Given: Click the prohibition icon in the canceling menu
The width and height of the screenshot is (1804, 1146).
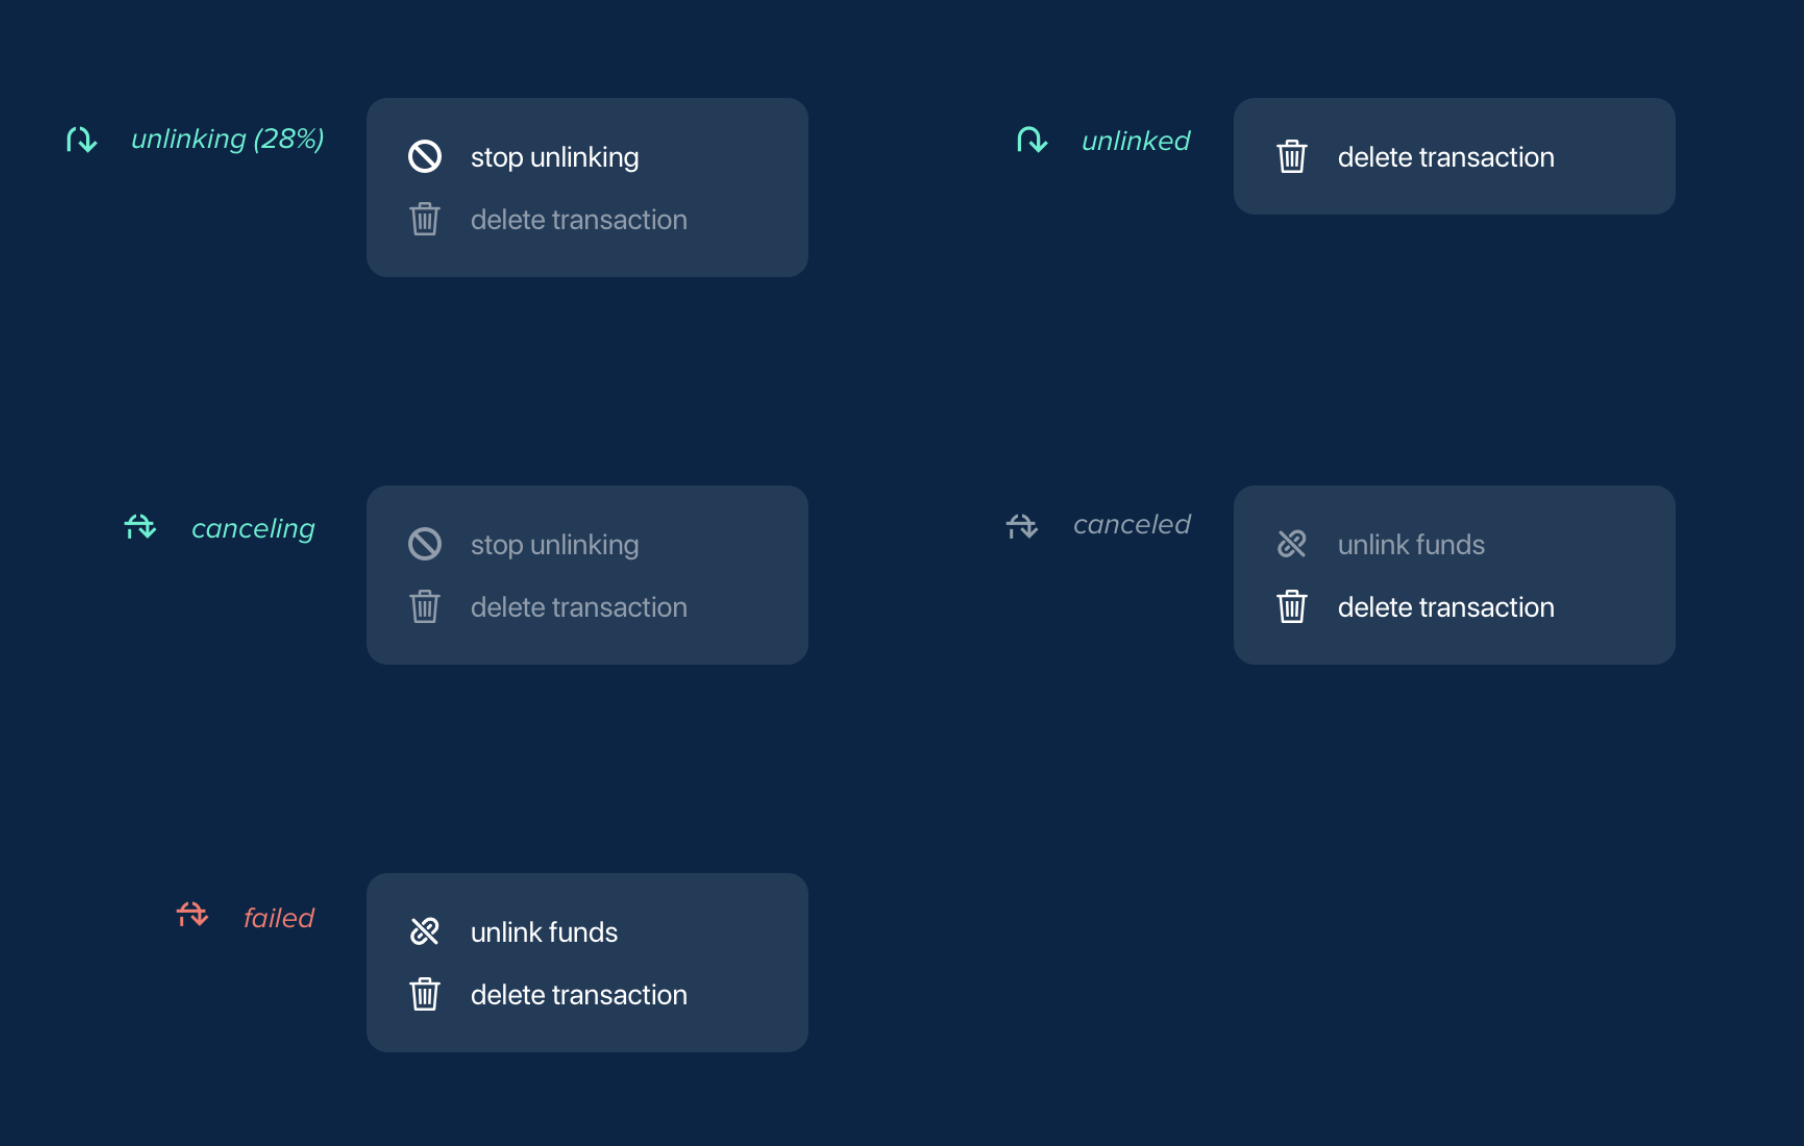Looking at the screenshot, I should 425,544.
